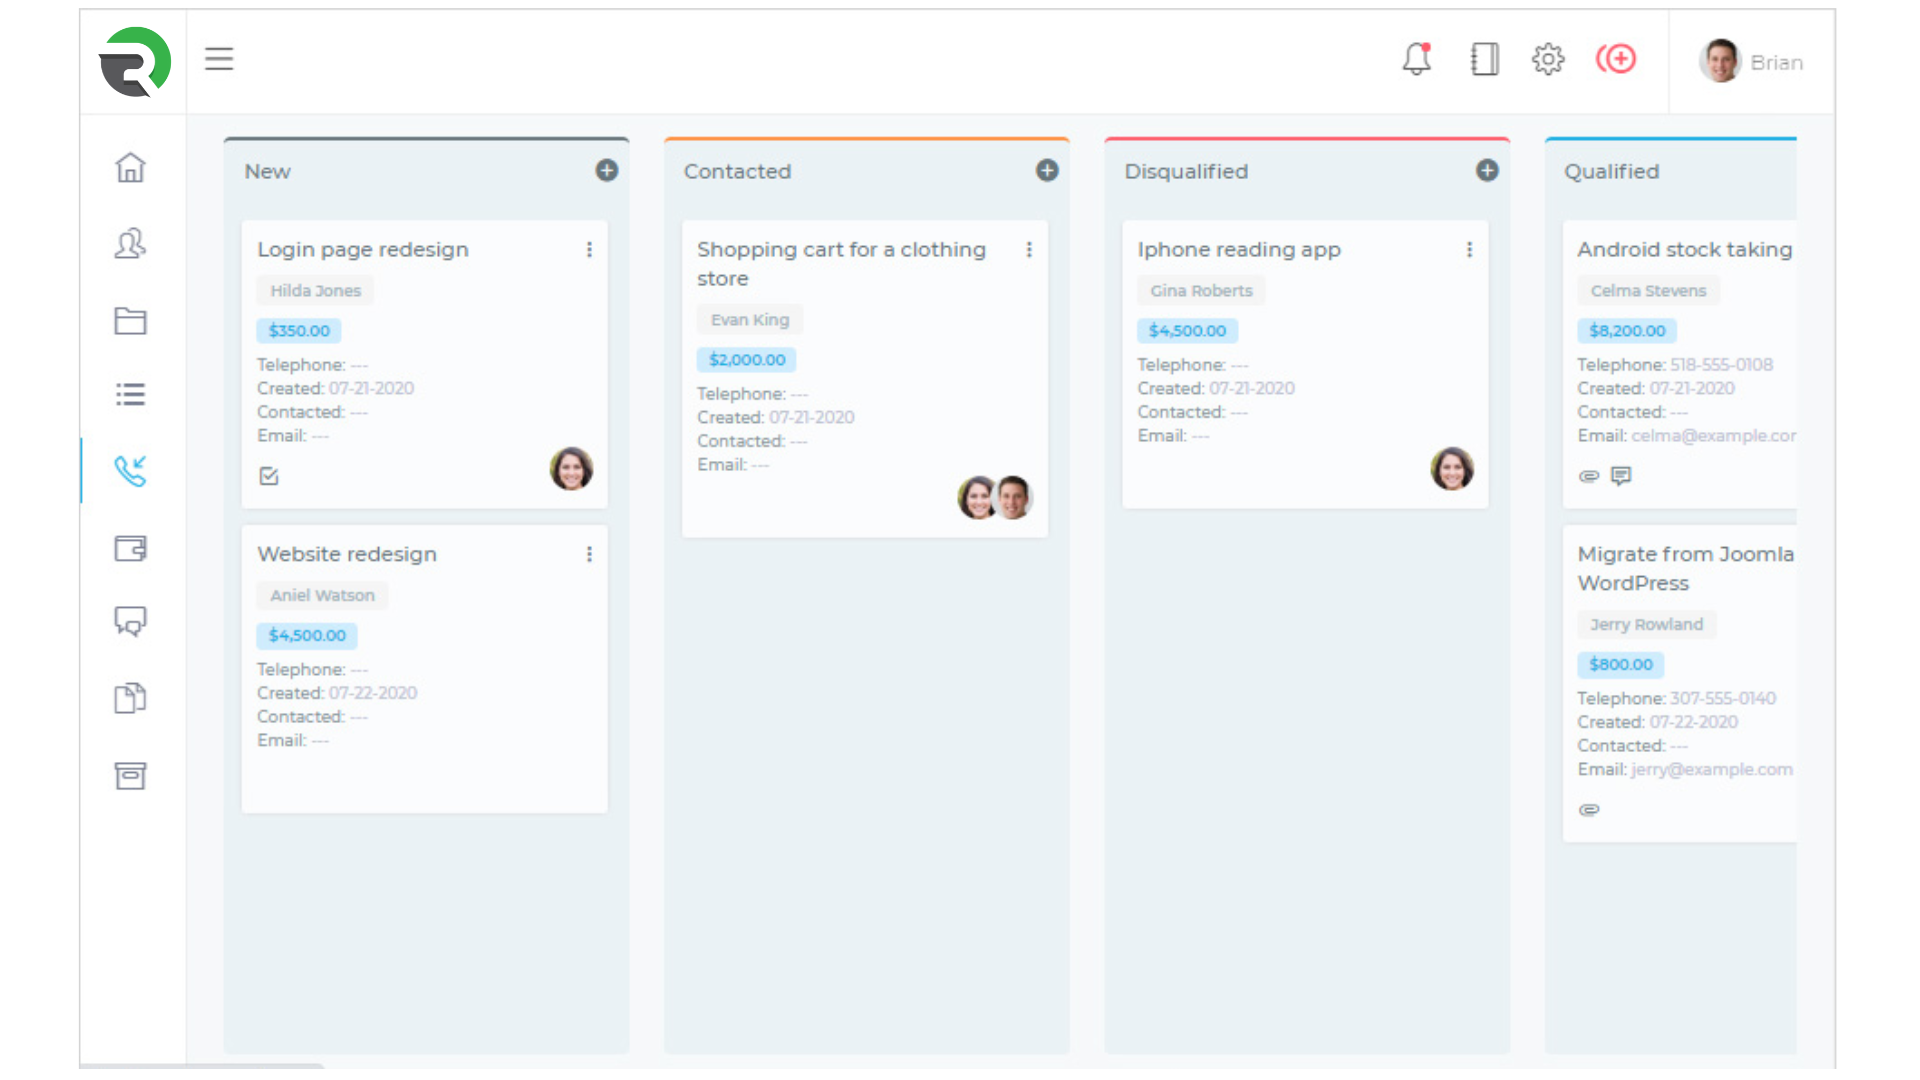
Task: Open the chat messages sidebar icon
Action: click(x=130, y=622)
